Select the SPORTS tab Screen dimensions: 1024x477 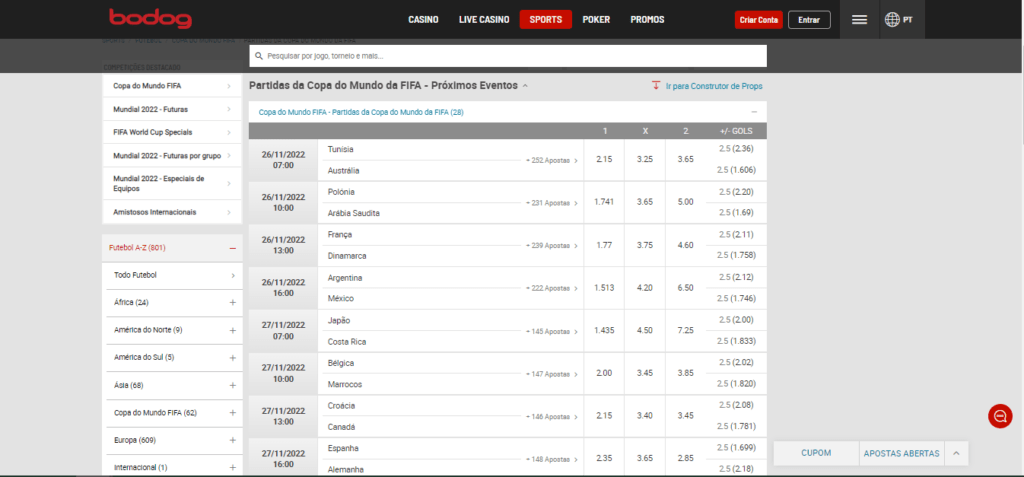pyautogui.click(x=545, y=20)
